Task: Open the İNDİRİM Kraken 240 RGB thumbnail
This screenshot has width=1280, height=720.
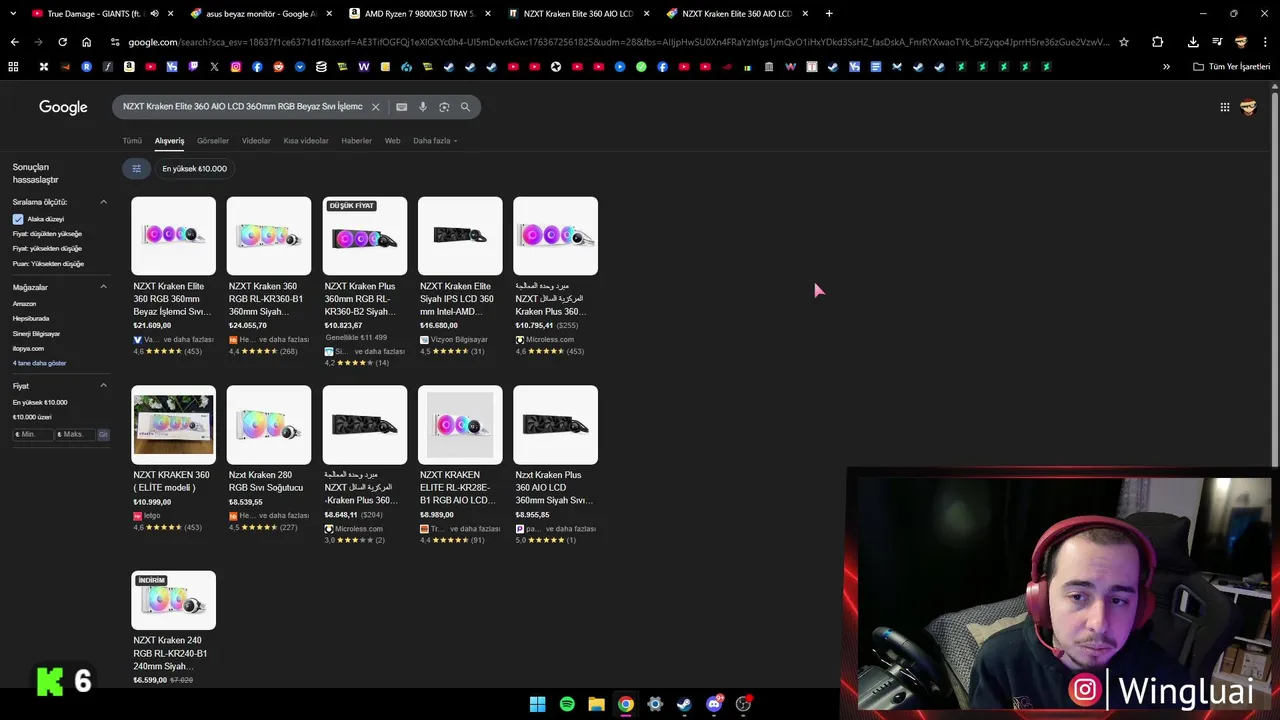Action: coord(173,600)
